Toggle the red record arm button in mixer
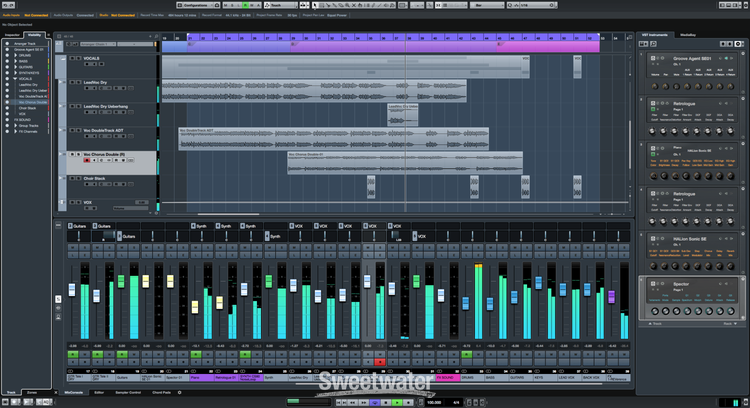The width and height of the screenshot is (750, 408). [x=380, y=362]
